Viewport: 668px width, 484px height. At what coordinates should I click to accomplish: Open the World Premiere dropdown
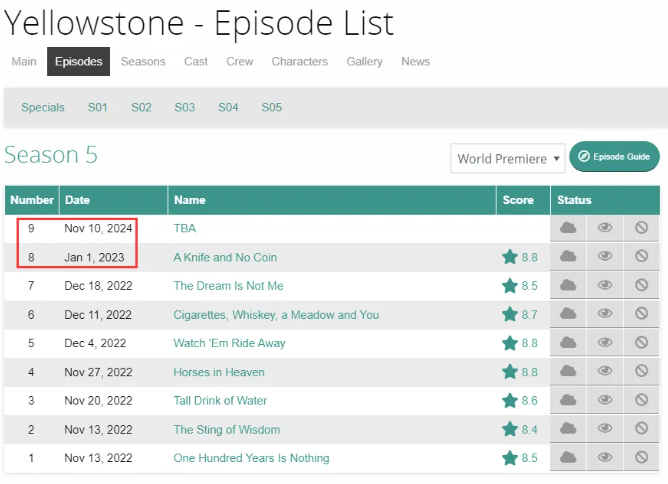click(507, 159)
